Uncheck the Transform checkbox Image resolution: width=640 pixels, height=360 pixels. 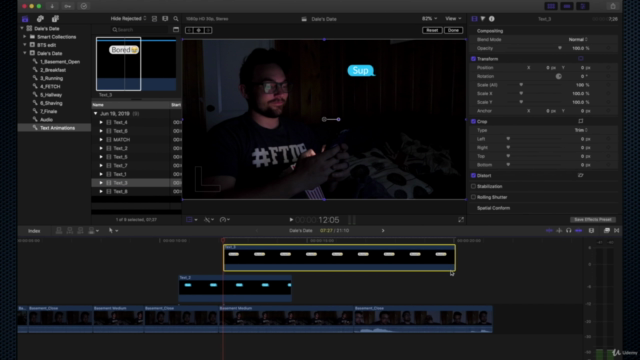click(473, 59)
